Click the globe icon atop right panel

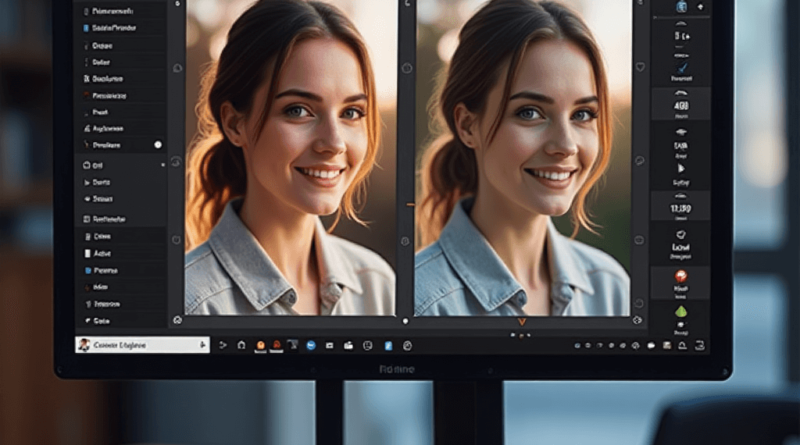[681, 7]
